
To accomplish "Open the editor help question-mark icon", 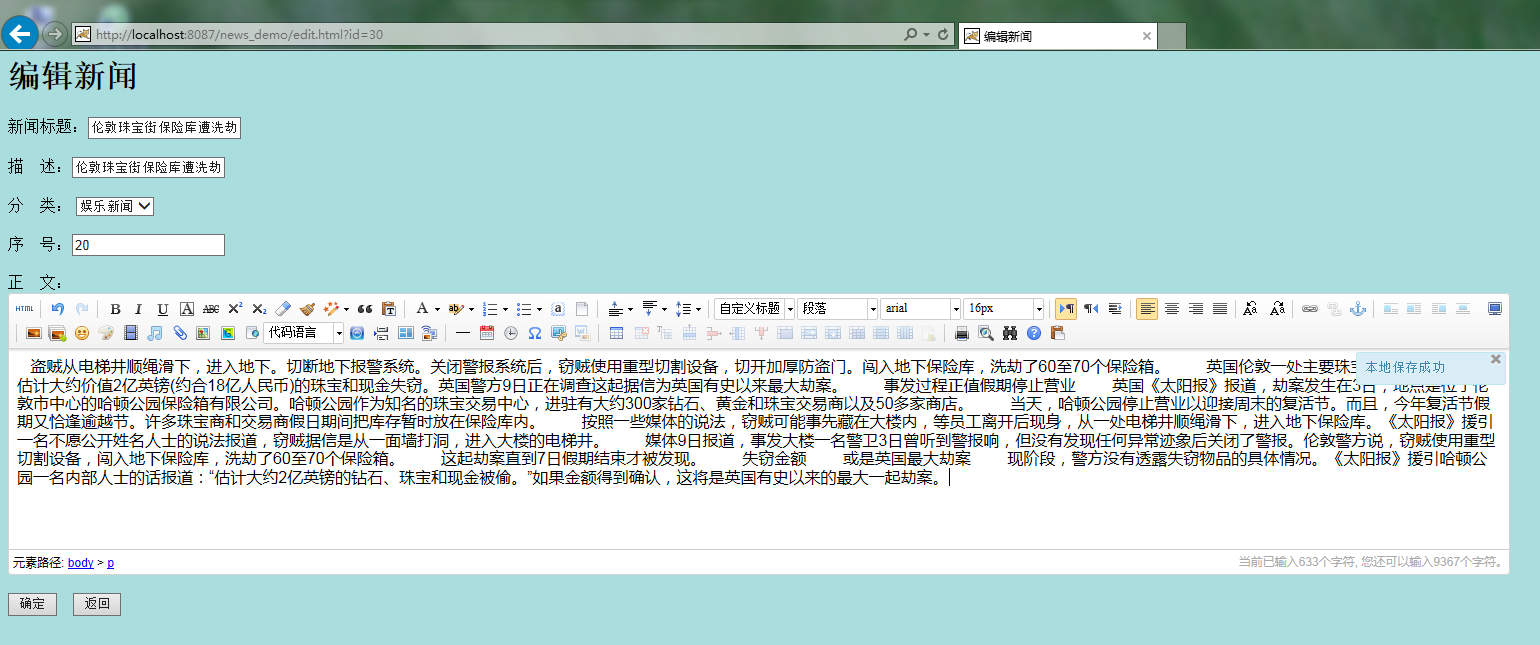I will (1034, 332).
